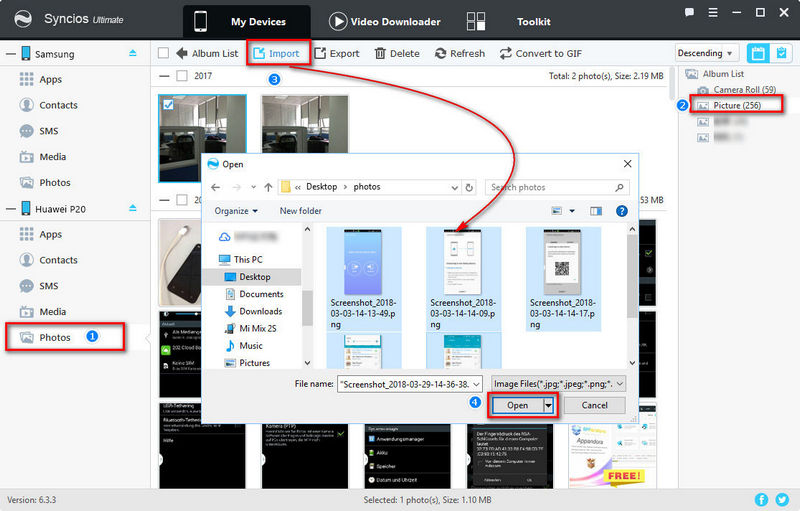Refresh the photos folder view
This screenshot has width=800, height=511.
[469, 187]
